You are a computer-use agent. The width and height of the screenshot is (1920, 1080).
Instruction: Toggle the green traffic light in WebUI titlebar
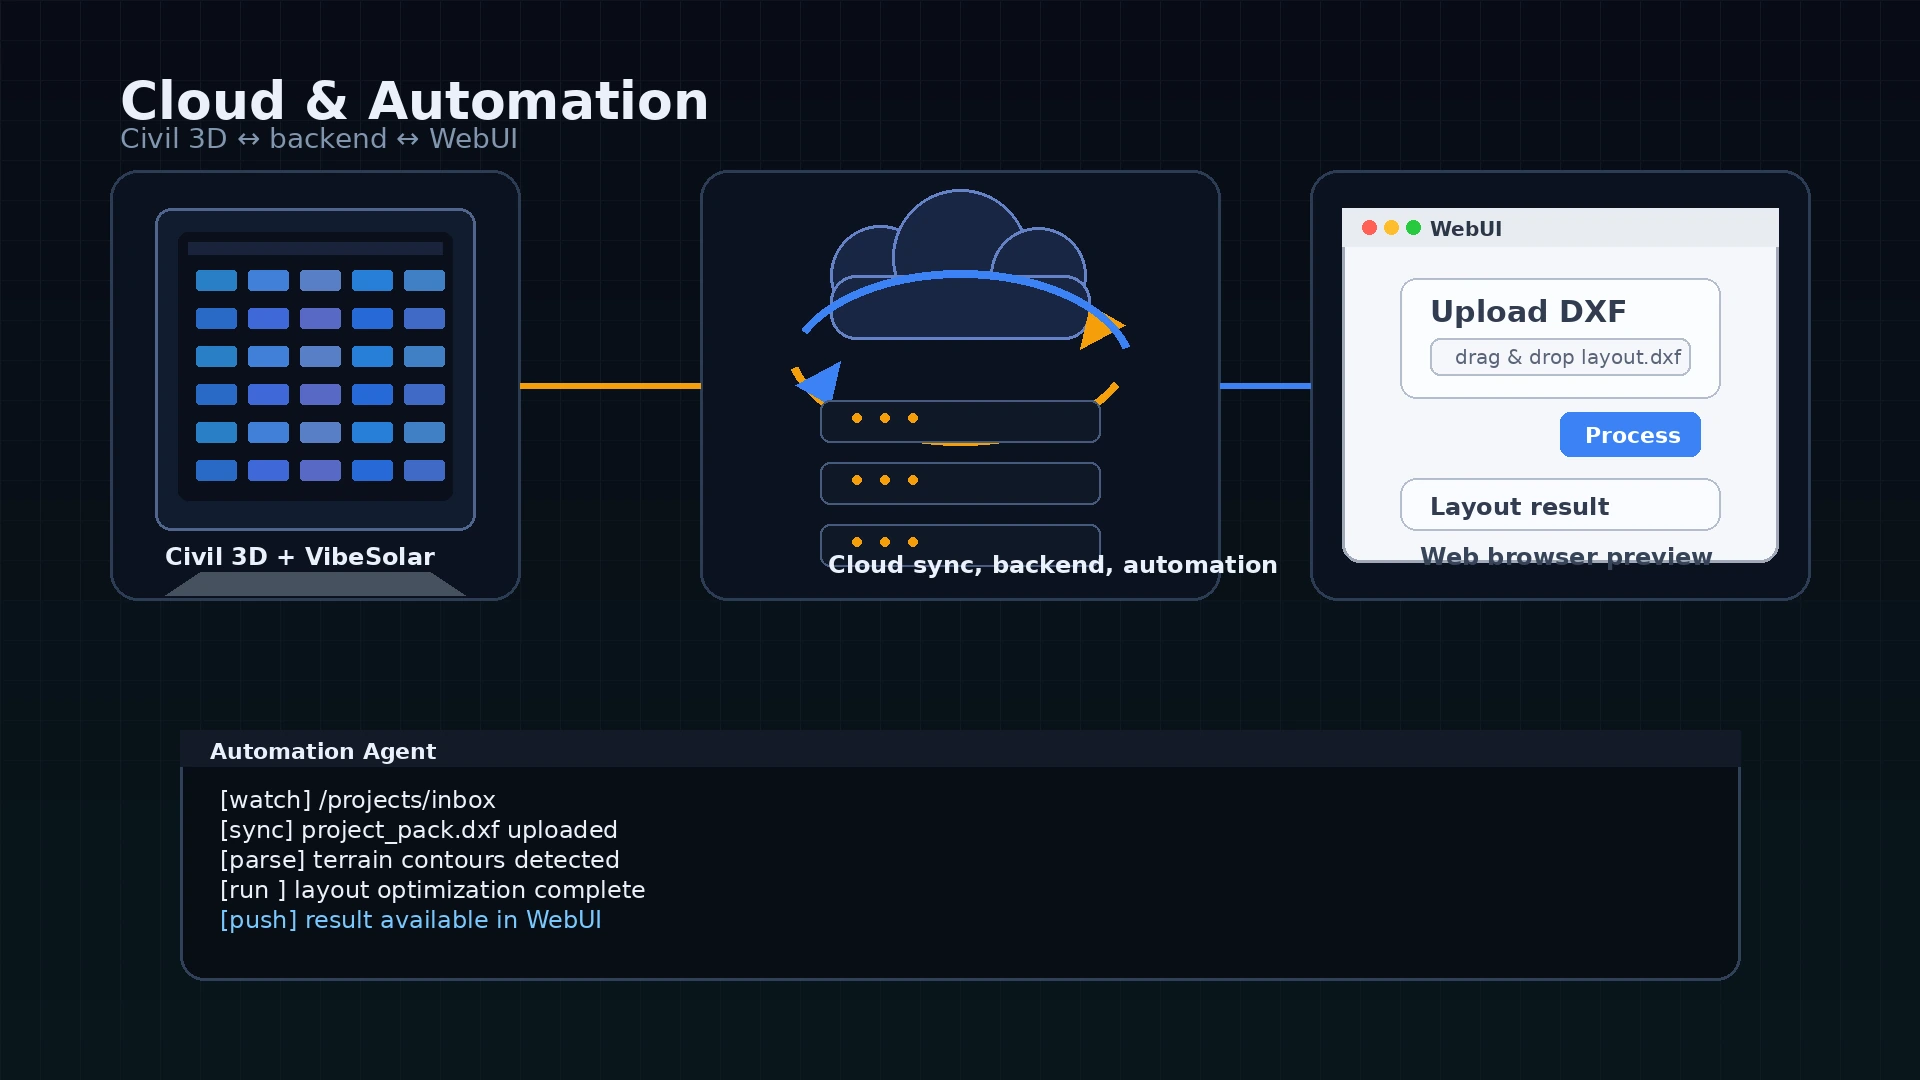tap(1414, 228)
